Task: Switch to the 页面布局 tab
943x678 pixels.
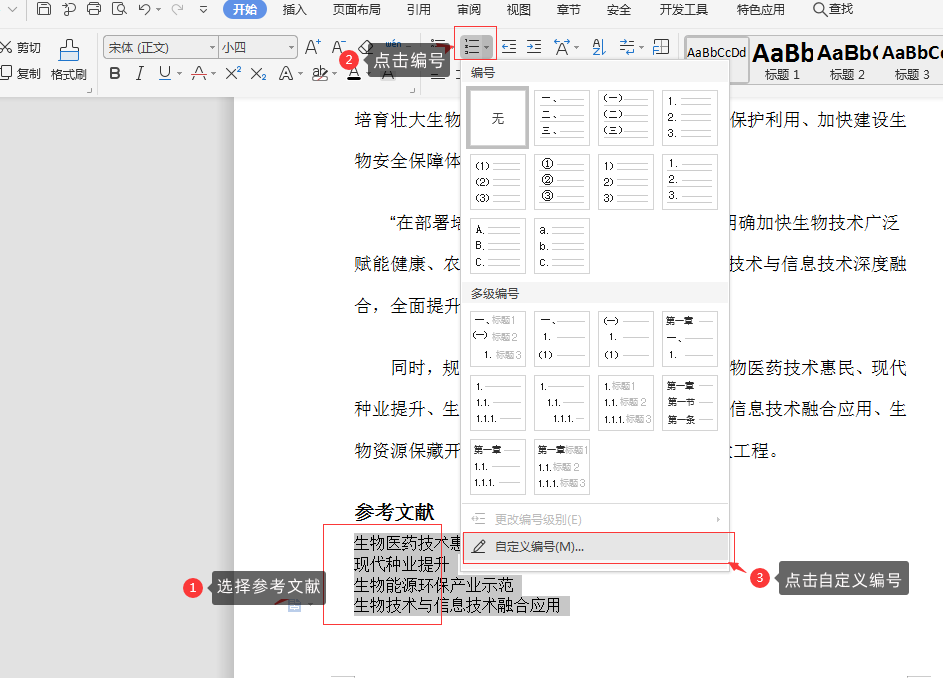Action: click(x=357, y=10)
